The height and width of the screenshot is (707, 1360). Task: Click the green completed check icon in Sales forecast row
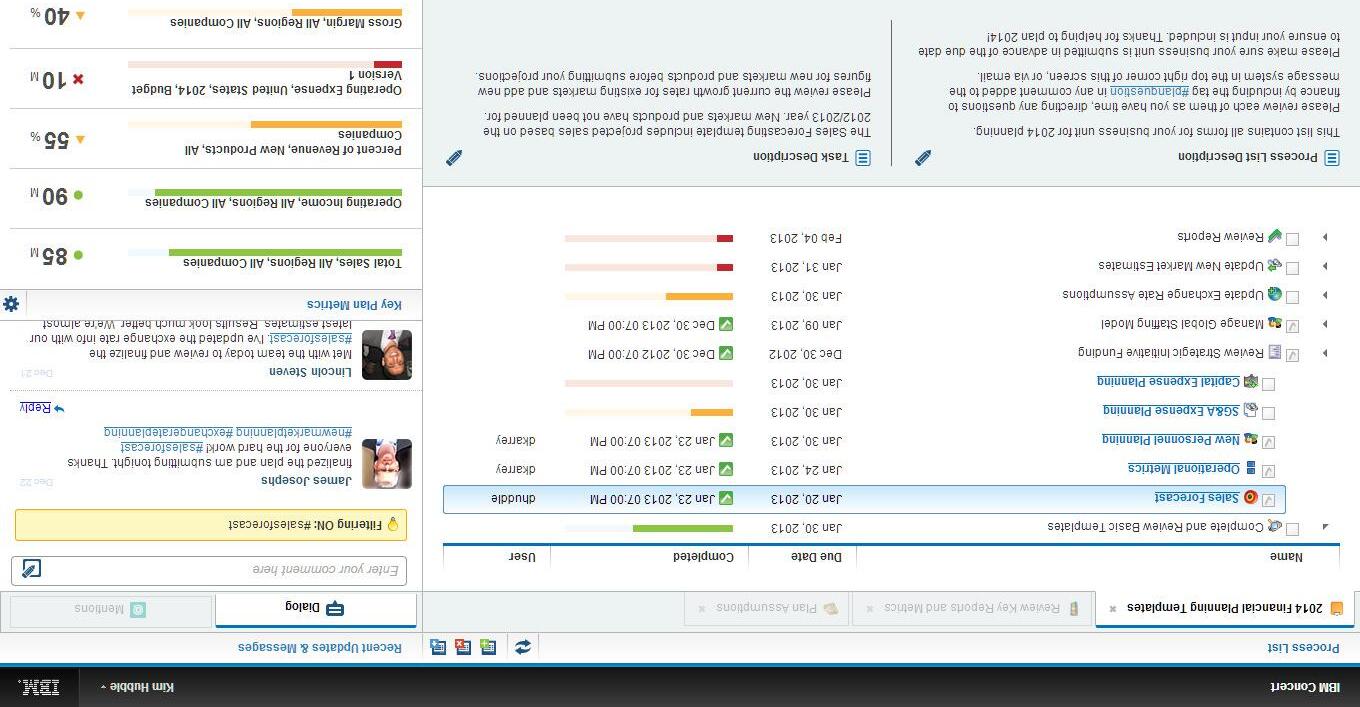coord(726,498)
